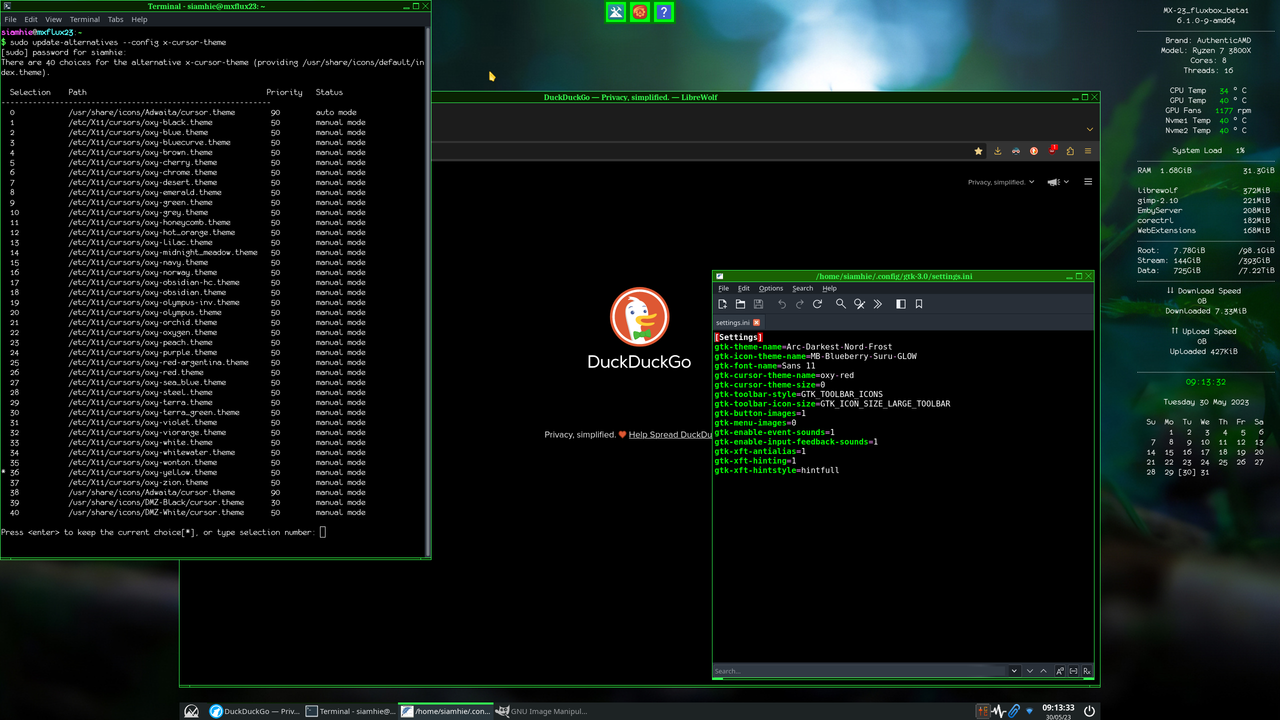The height and width of the screenshot is (720, 1280).
Task: Expand the 'Privacy, simplified.' dropdown
Action: (x=1001, y=182)
